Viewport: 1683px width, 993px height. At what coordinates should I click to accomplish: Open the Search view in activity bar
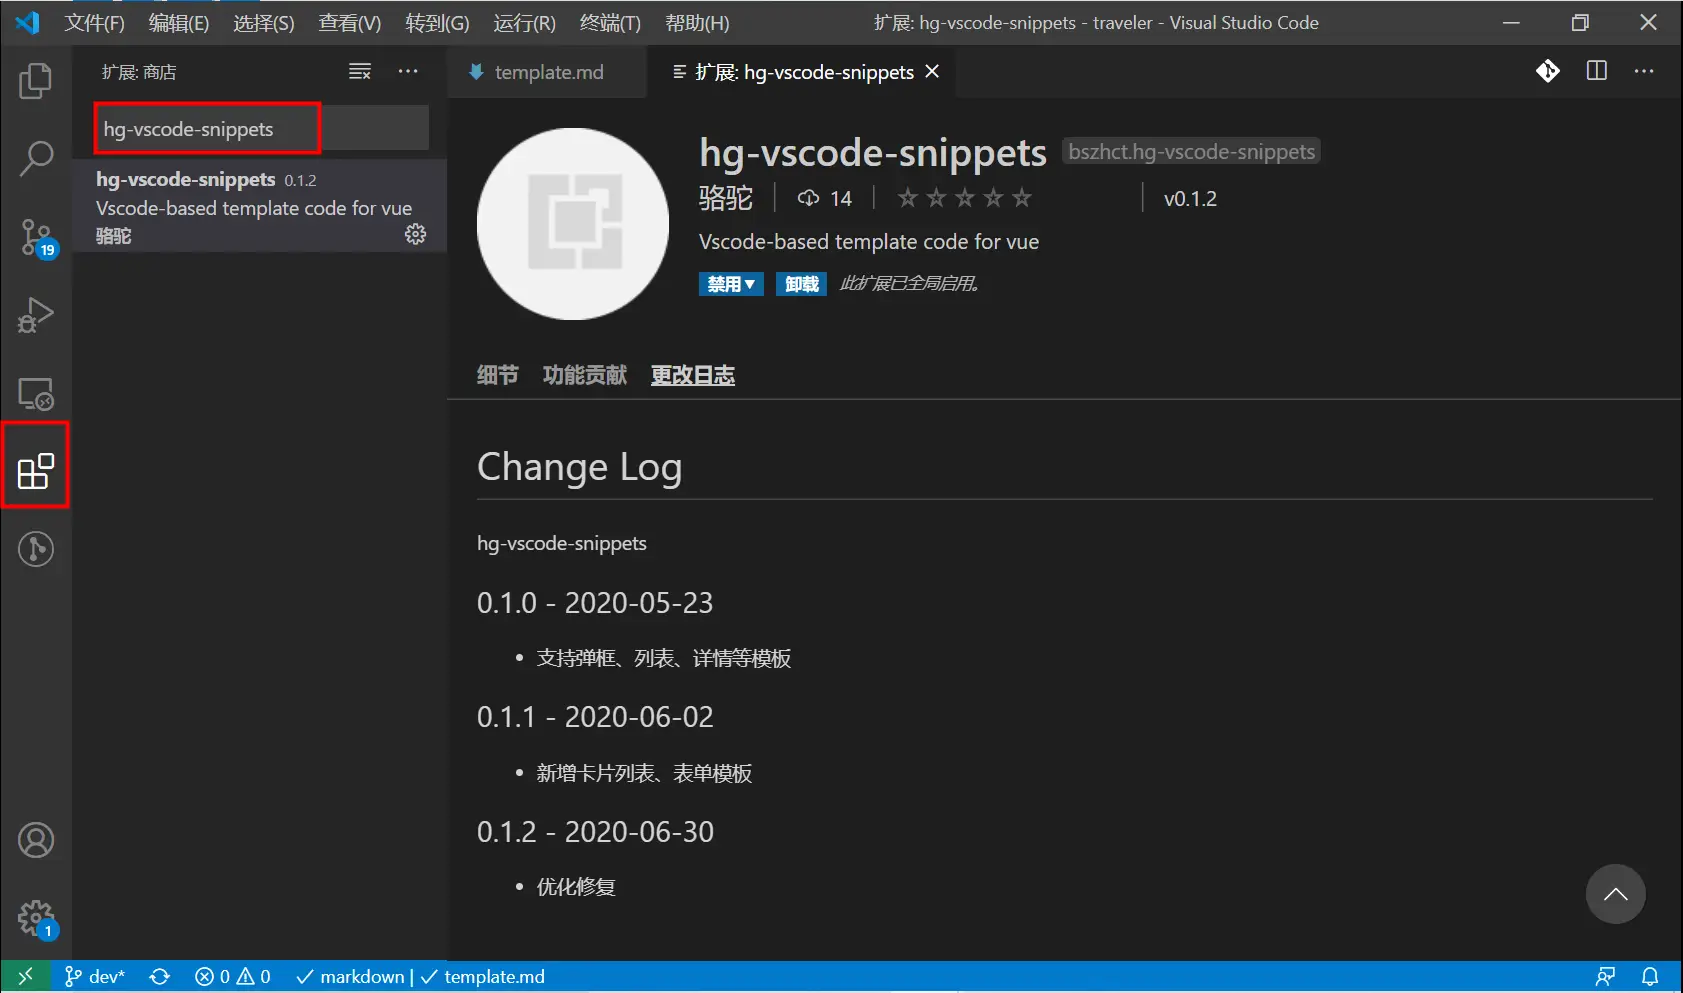[36, 158]
